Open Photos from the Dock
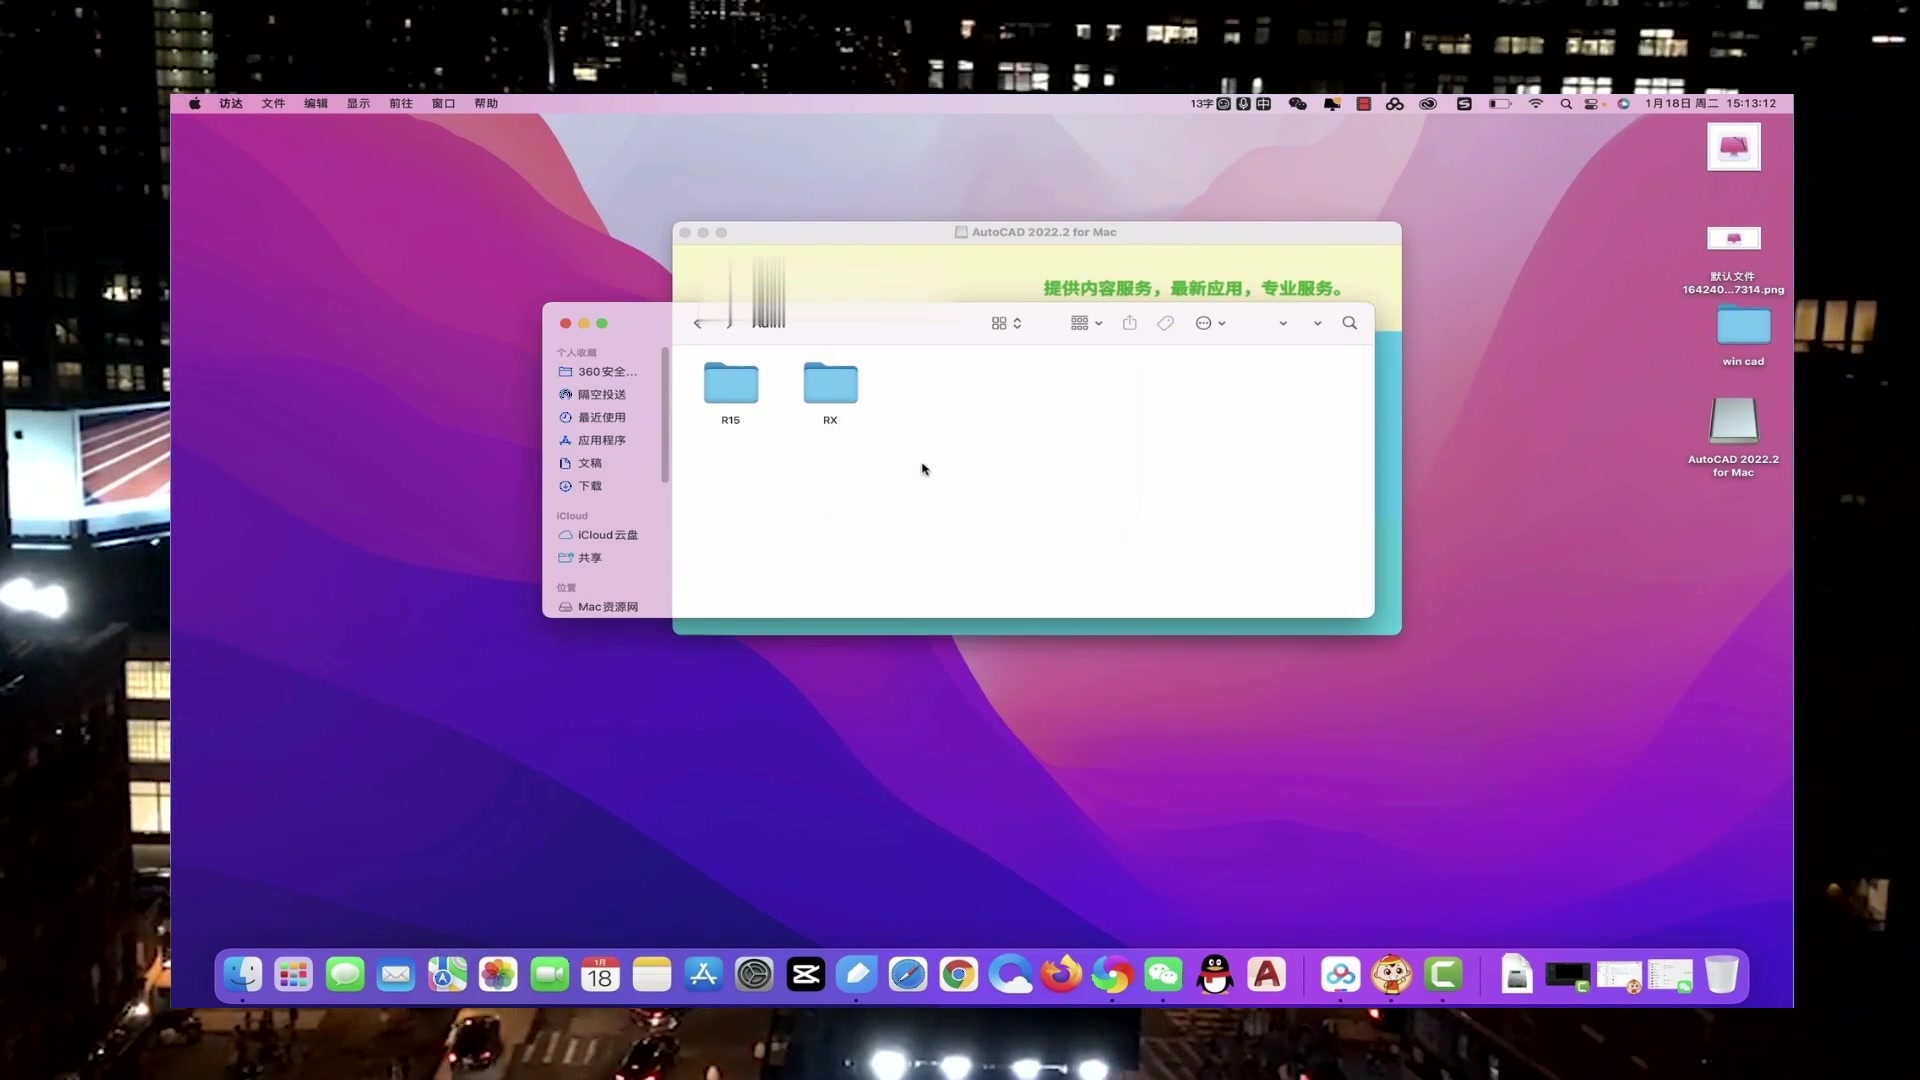The height and width of the screenshot is (1080, 1920). click(498, 975)
